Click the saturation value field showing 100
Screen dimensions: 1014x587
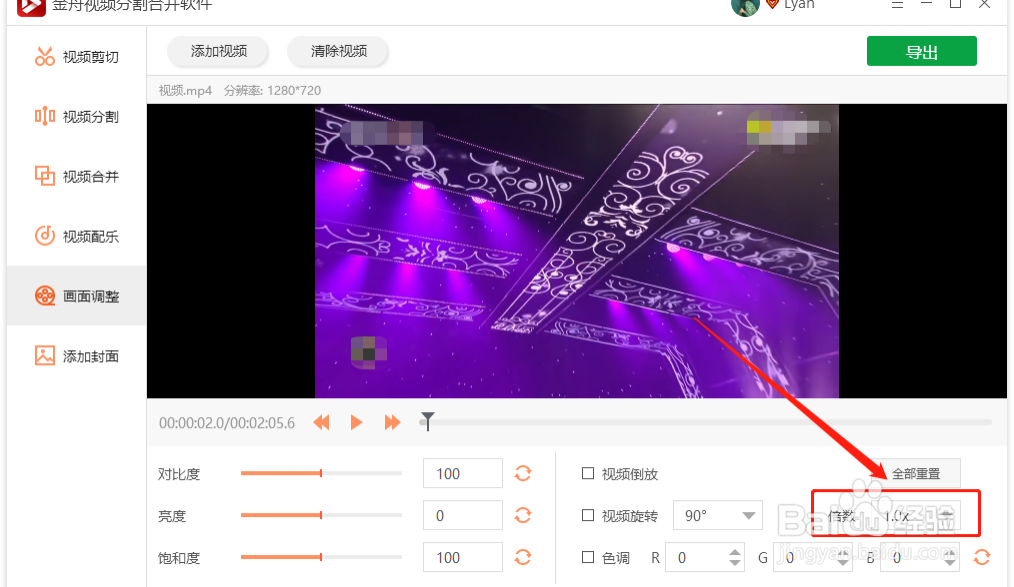click(x=462, y=557)
